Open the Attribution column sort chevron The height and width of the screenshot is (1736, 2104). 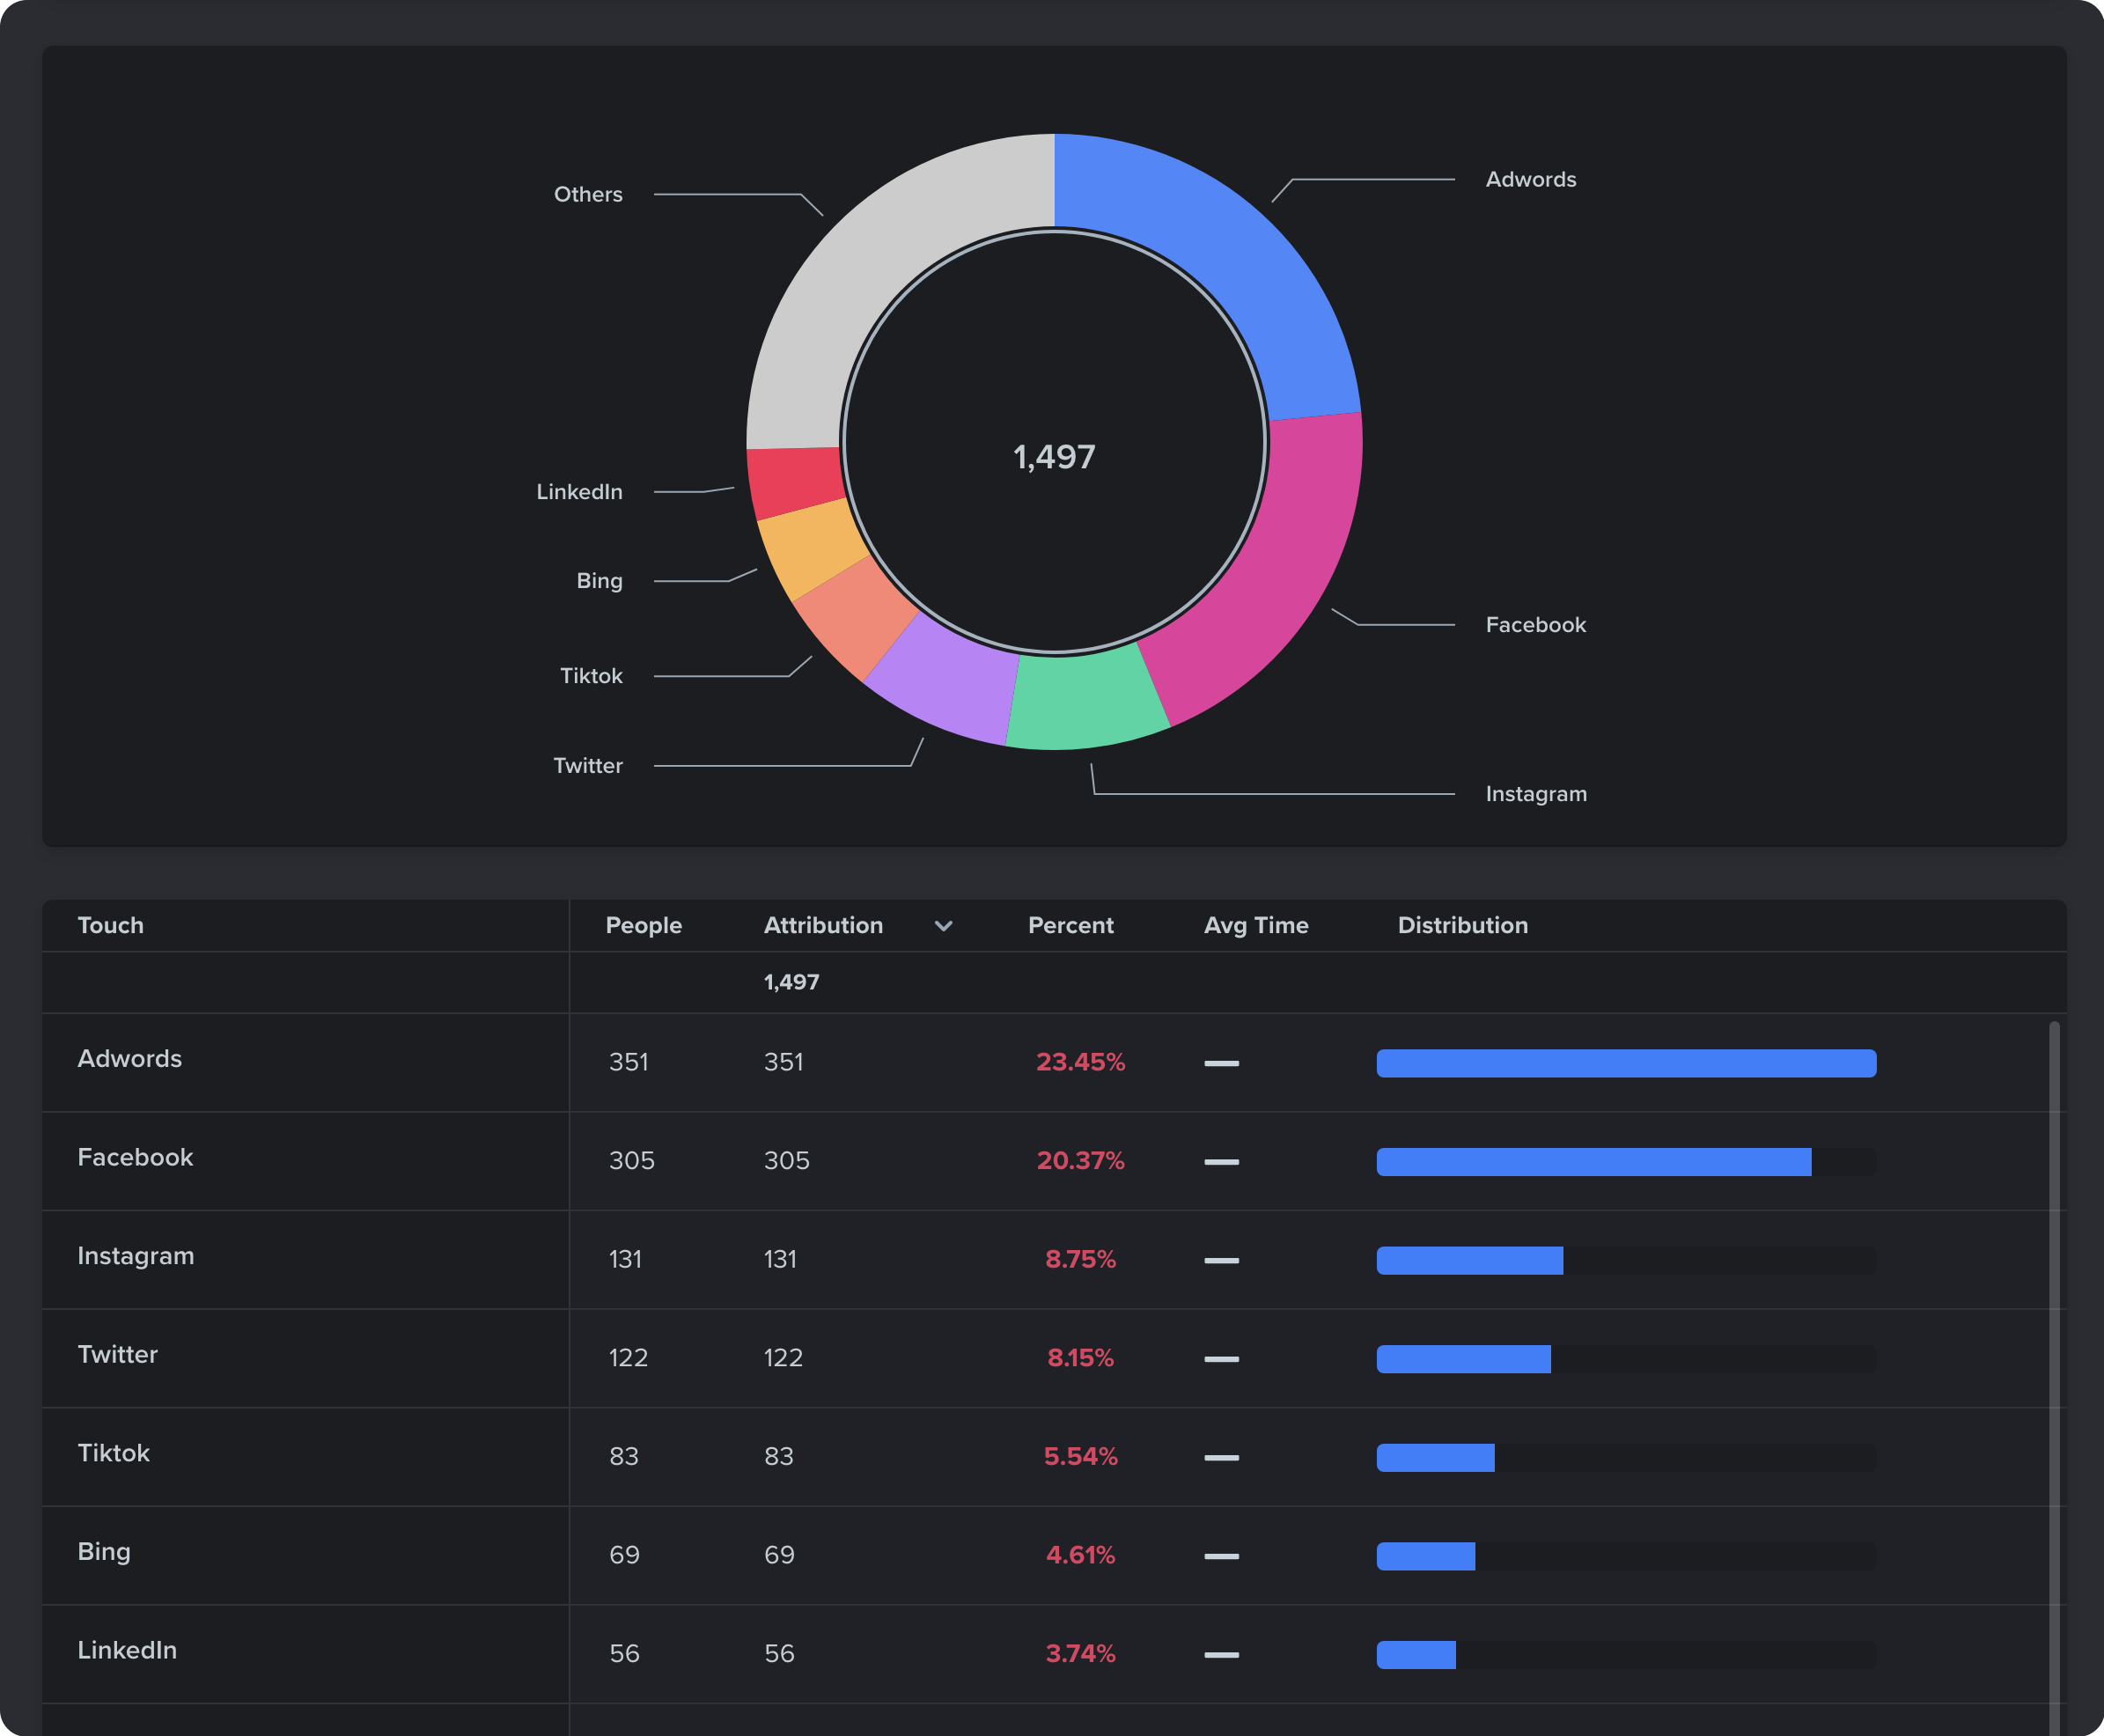coord(943,926)
